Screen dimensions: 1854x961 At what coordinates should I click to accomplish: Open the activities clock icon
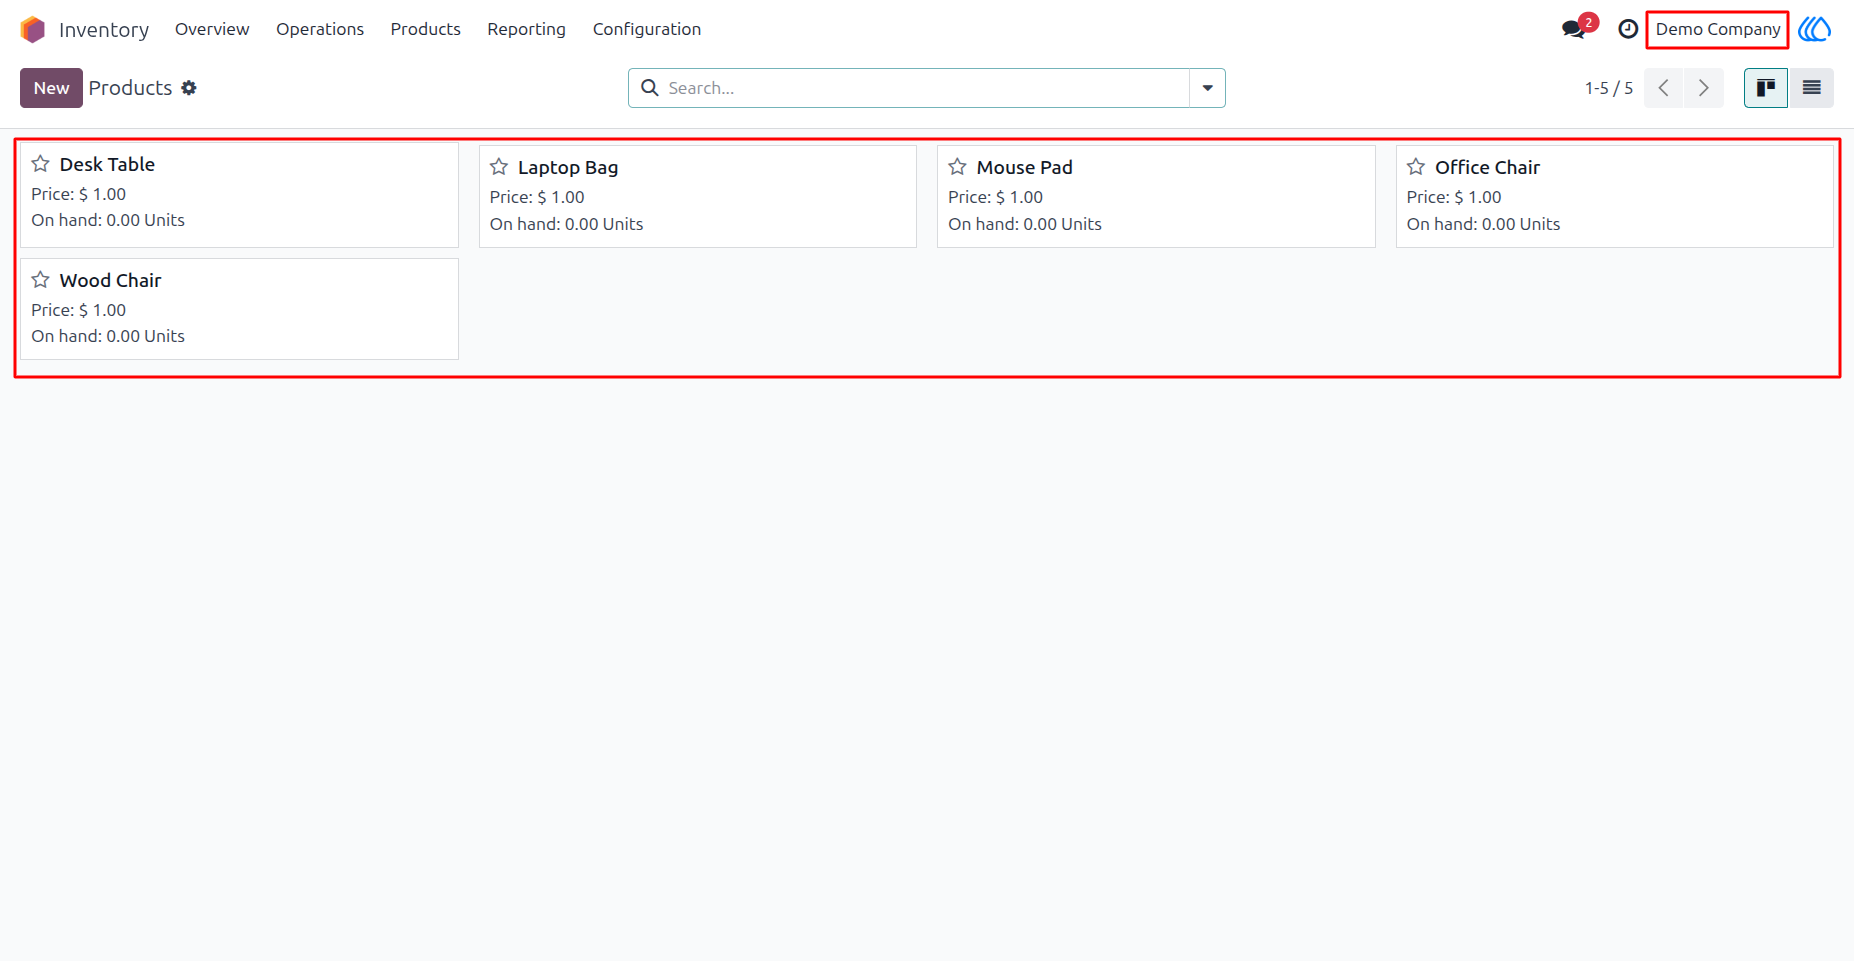click(x=1628, y=29)
